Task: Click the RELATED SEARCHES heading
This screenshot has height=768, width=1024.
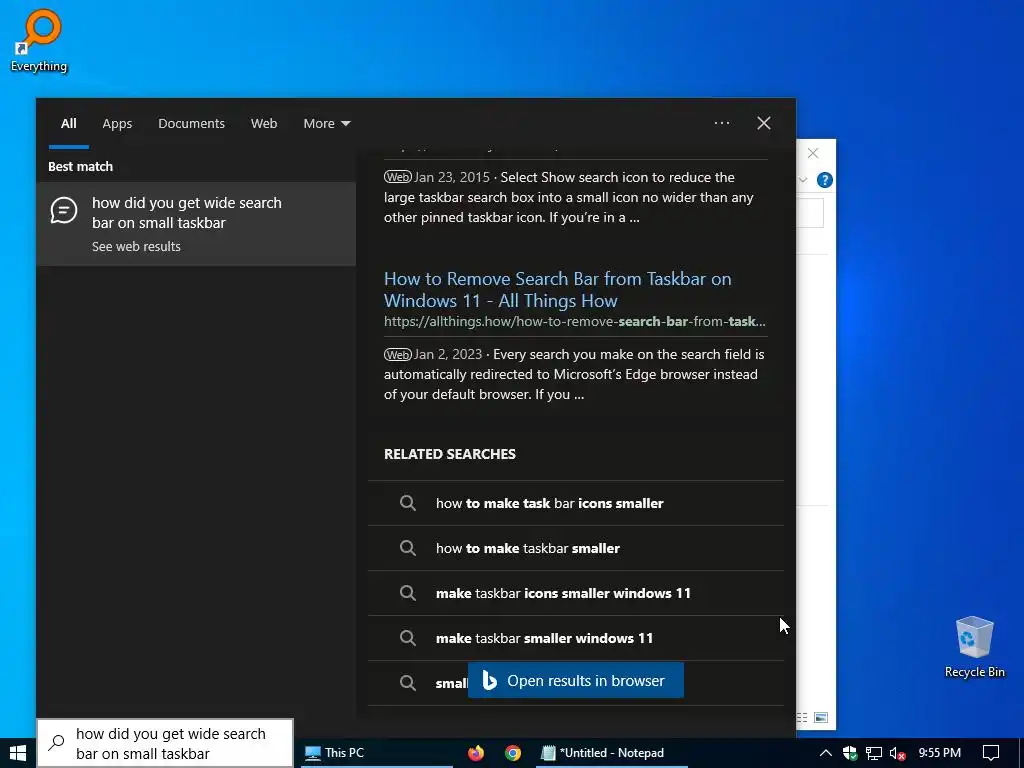Action: coord(450,455)
